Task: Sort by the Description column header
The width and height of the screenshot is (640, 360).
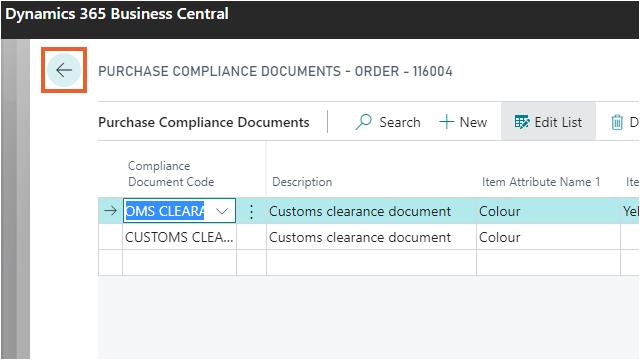Action: pyautogui.click(x=302, y=182)
